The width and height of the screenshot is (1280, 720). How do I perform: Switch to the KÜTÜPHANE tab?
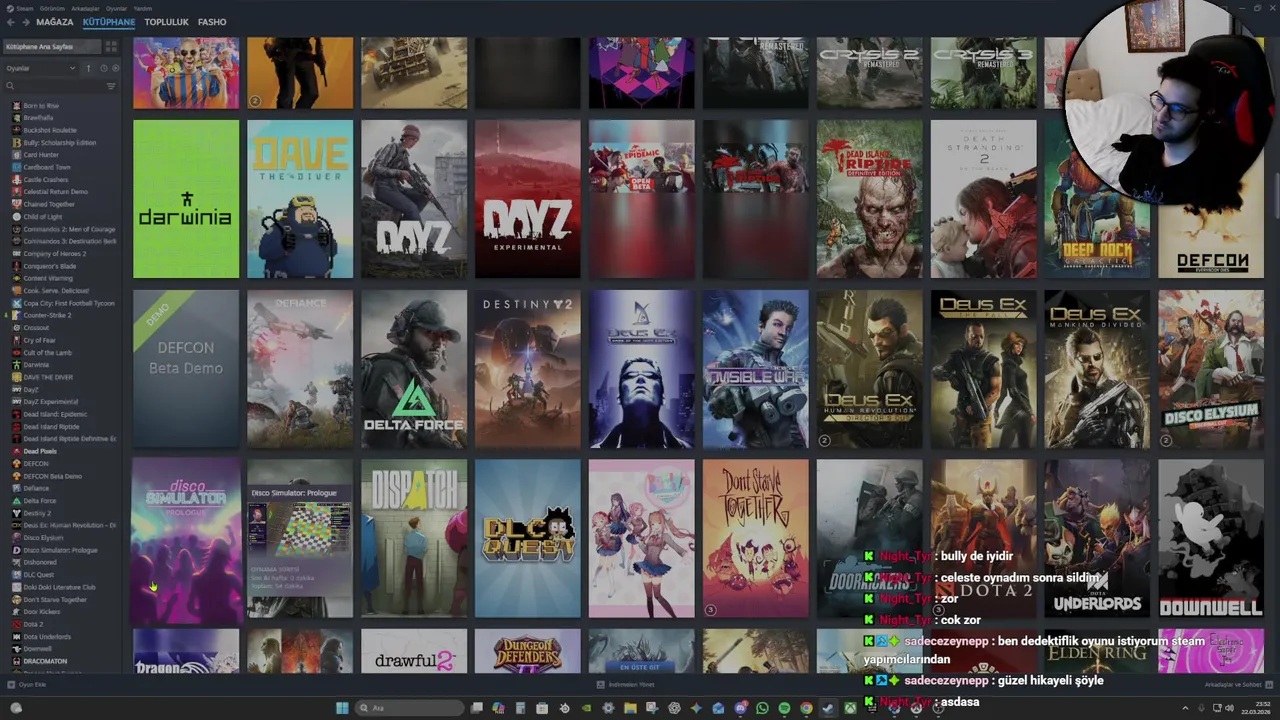[109, 21]
